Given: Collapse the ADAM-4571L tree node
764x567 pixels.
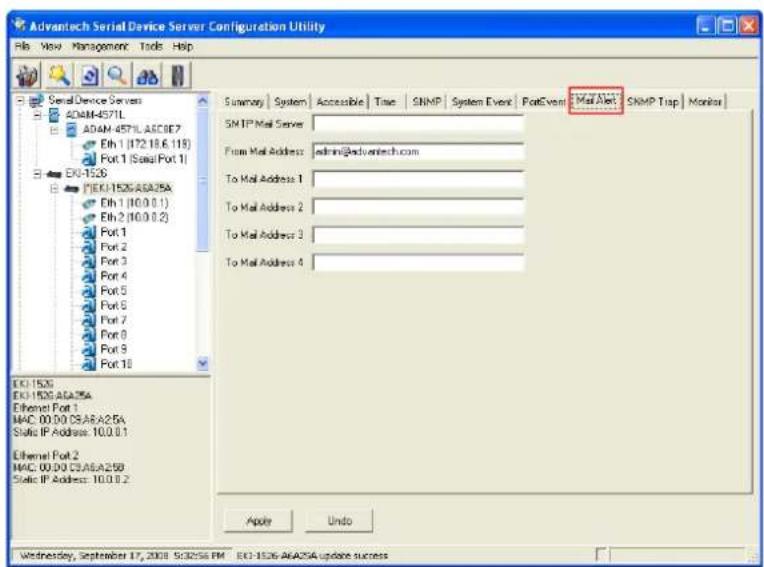Looking at the screenshot, I should [x=38, y=115].
